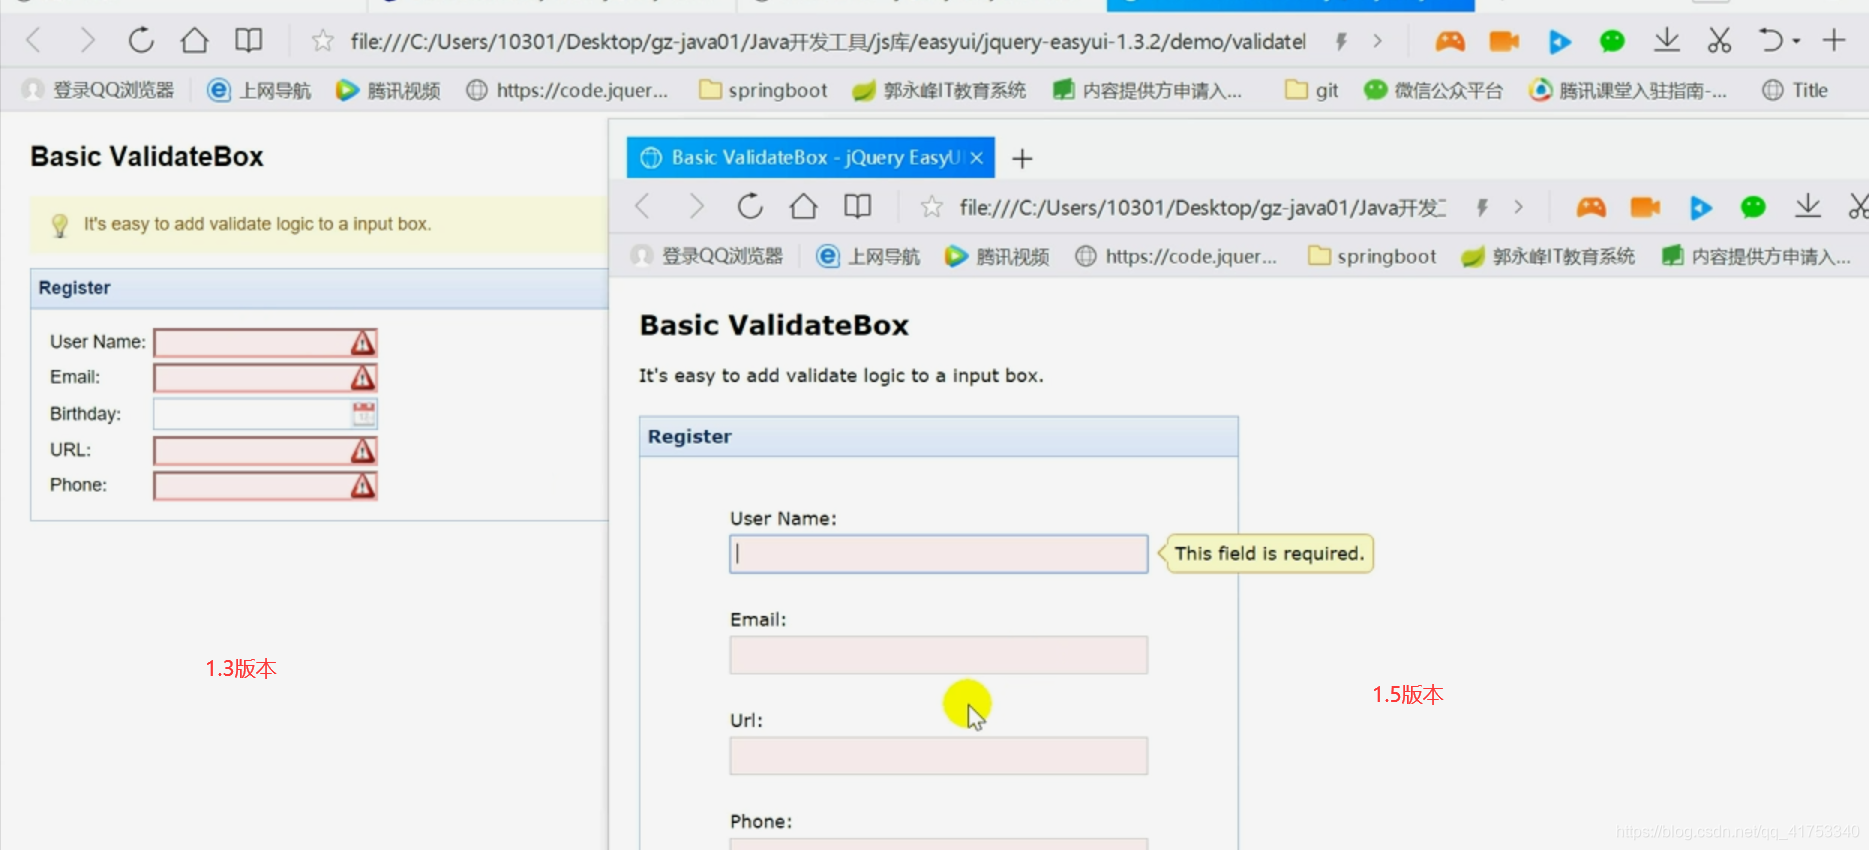Viewport: 1869px width, 850px height.
Task: Focus the User Name input in 1.5 form
Action: [x=939, y=554]
